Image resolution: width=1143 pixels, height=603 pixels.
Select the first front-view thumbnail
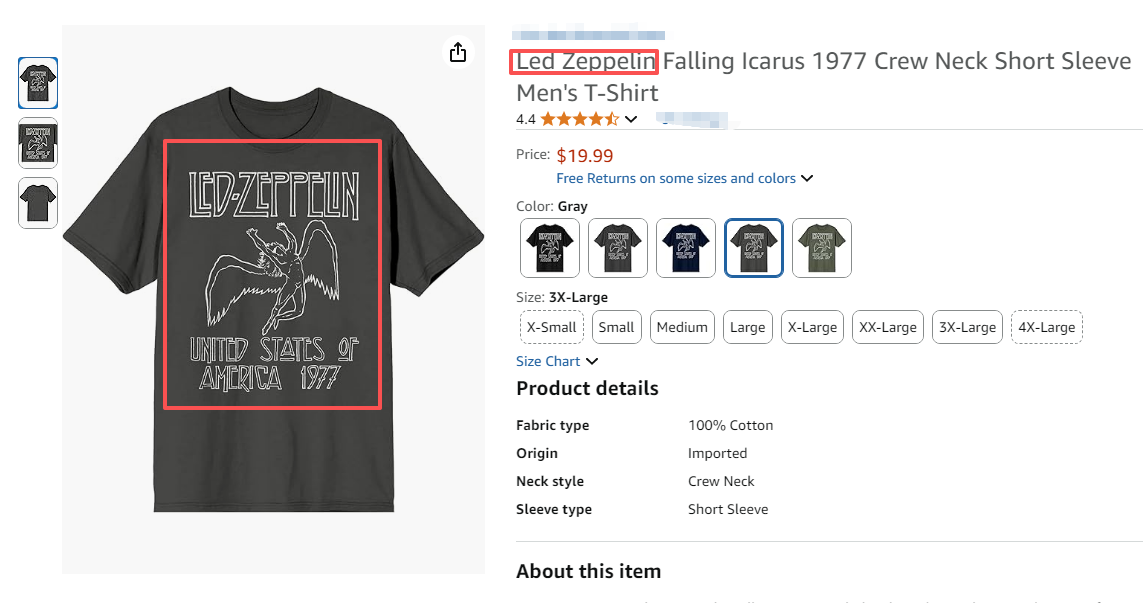point(38,83)
